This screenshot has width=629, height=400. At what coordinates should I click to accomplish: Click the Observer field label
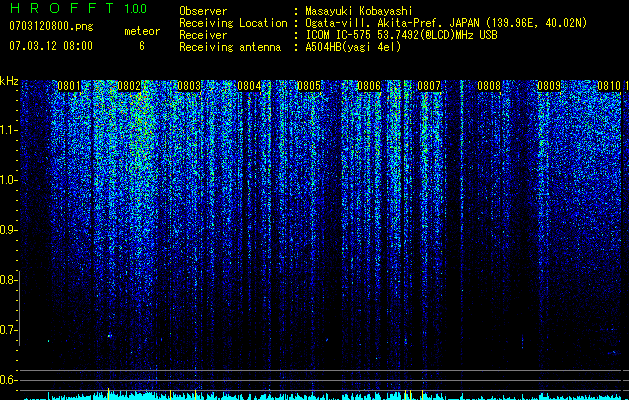(x=203, y=11)
